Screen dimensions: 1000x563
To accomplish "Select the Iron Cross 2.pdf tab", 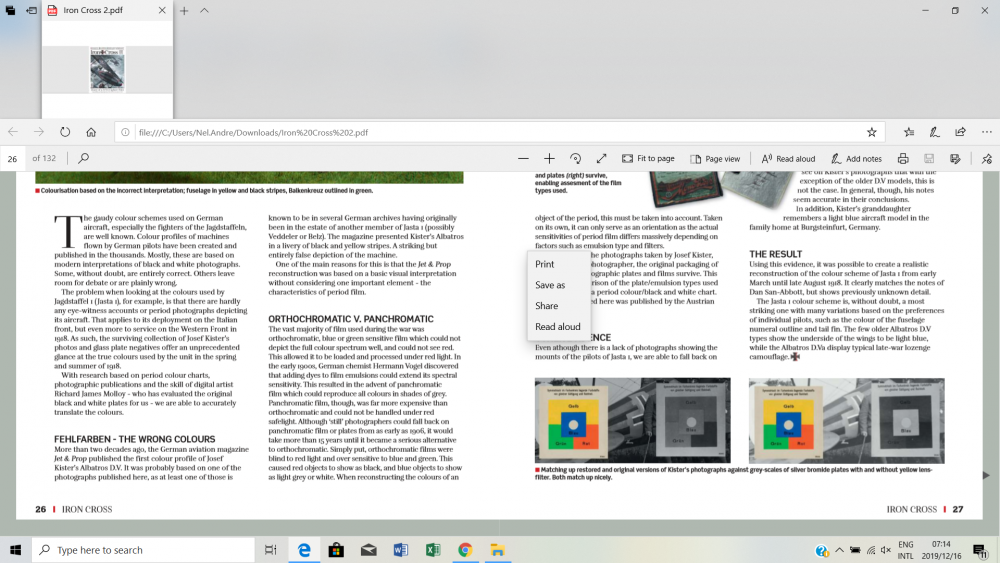I will [107, 10].
